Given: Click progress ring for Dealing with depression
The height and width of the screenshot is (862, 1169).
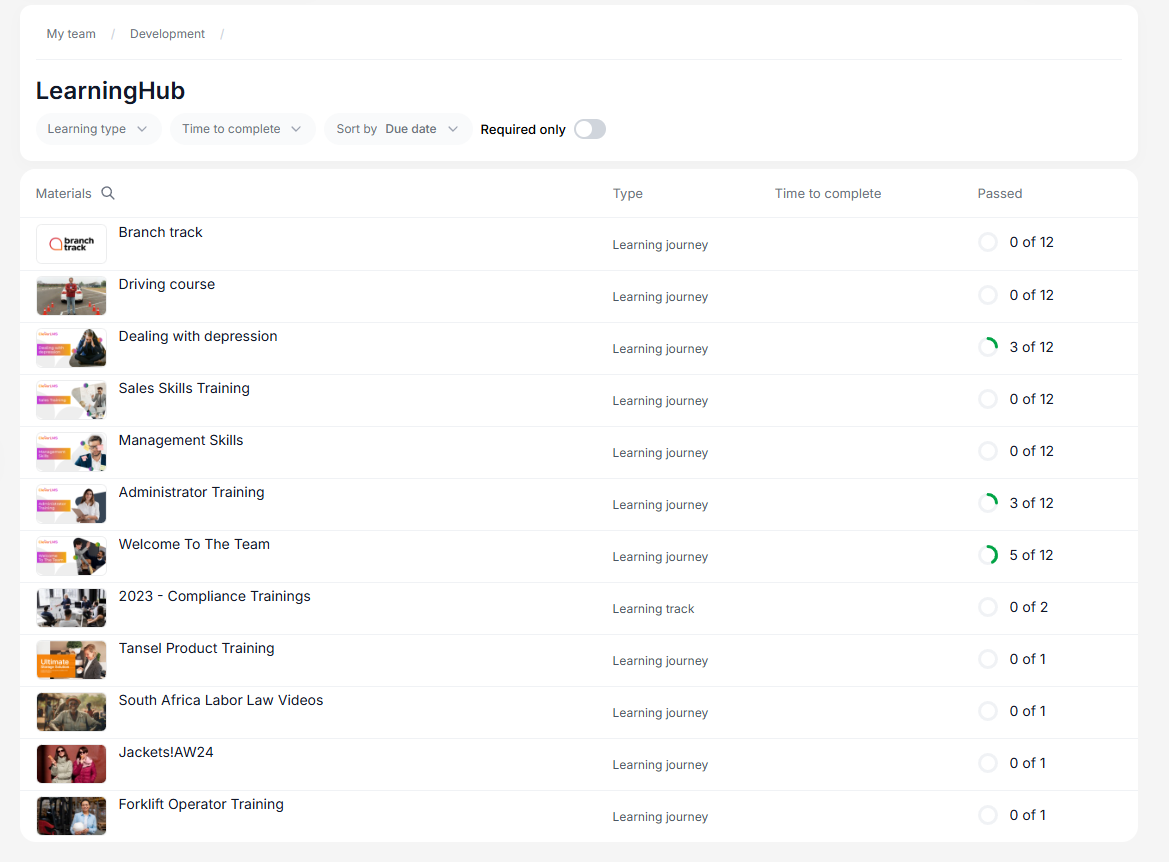Looking at the screenshot, I should [988, 347].
